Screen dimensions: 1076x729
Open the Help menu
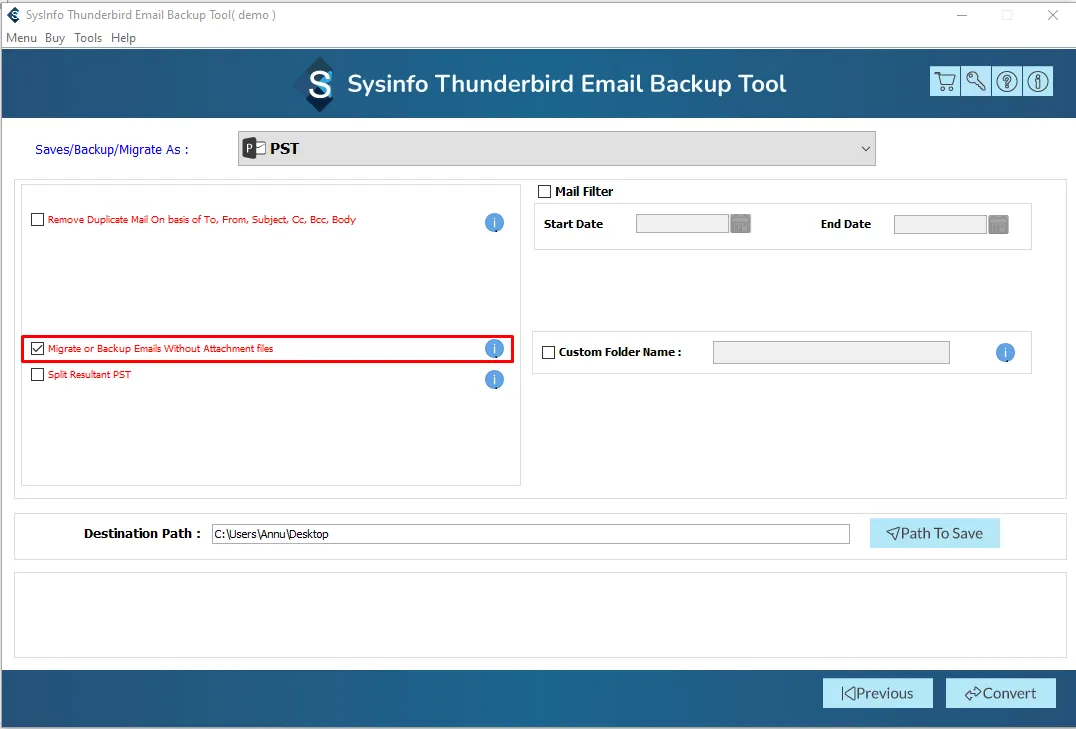(x=124, y=38)
